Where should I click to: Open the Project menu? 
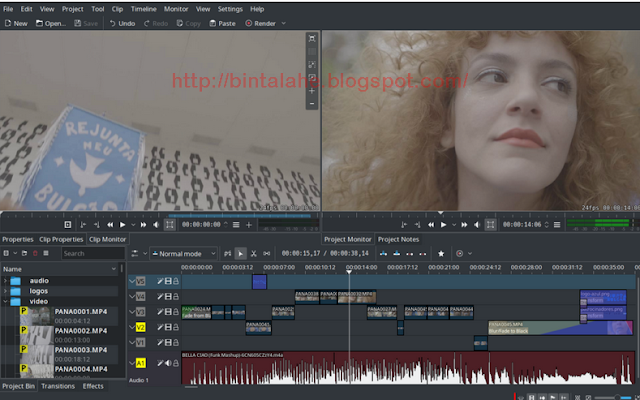tap(73, 9)
